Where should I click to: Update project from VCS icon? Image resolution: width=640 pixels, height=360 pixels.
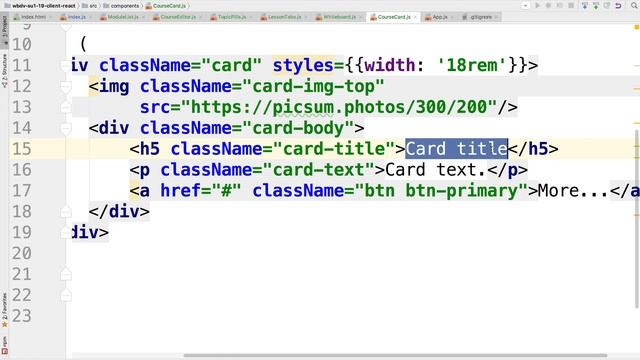(x=585, y=6)
